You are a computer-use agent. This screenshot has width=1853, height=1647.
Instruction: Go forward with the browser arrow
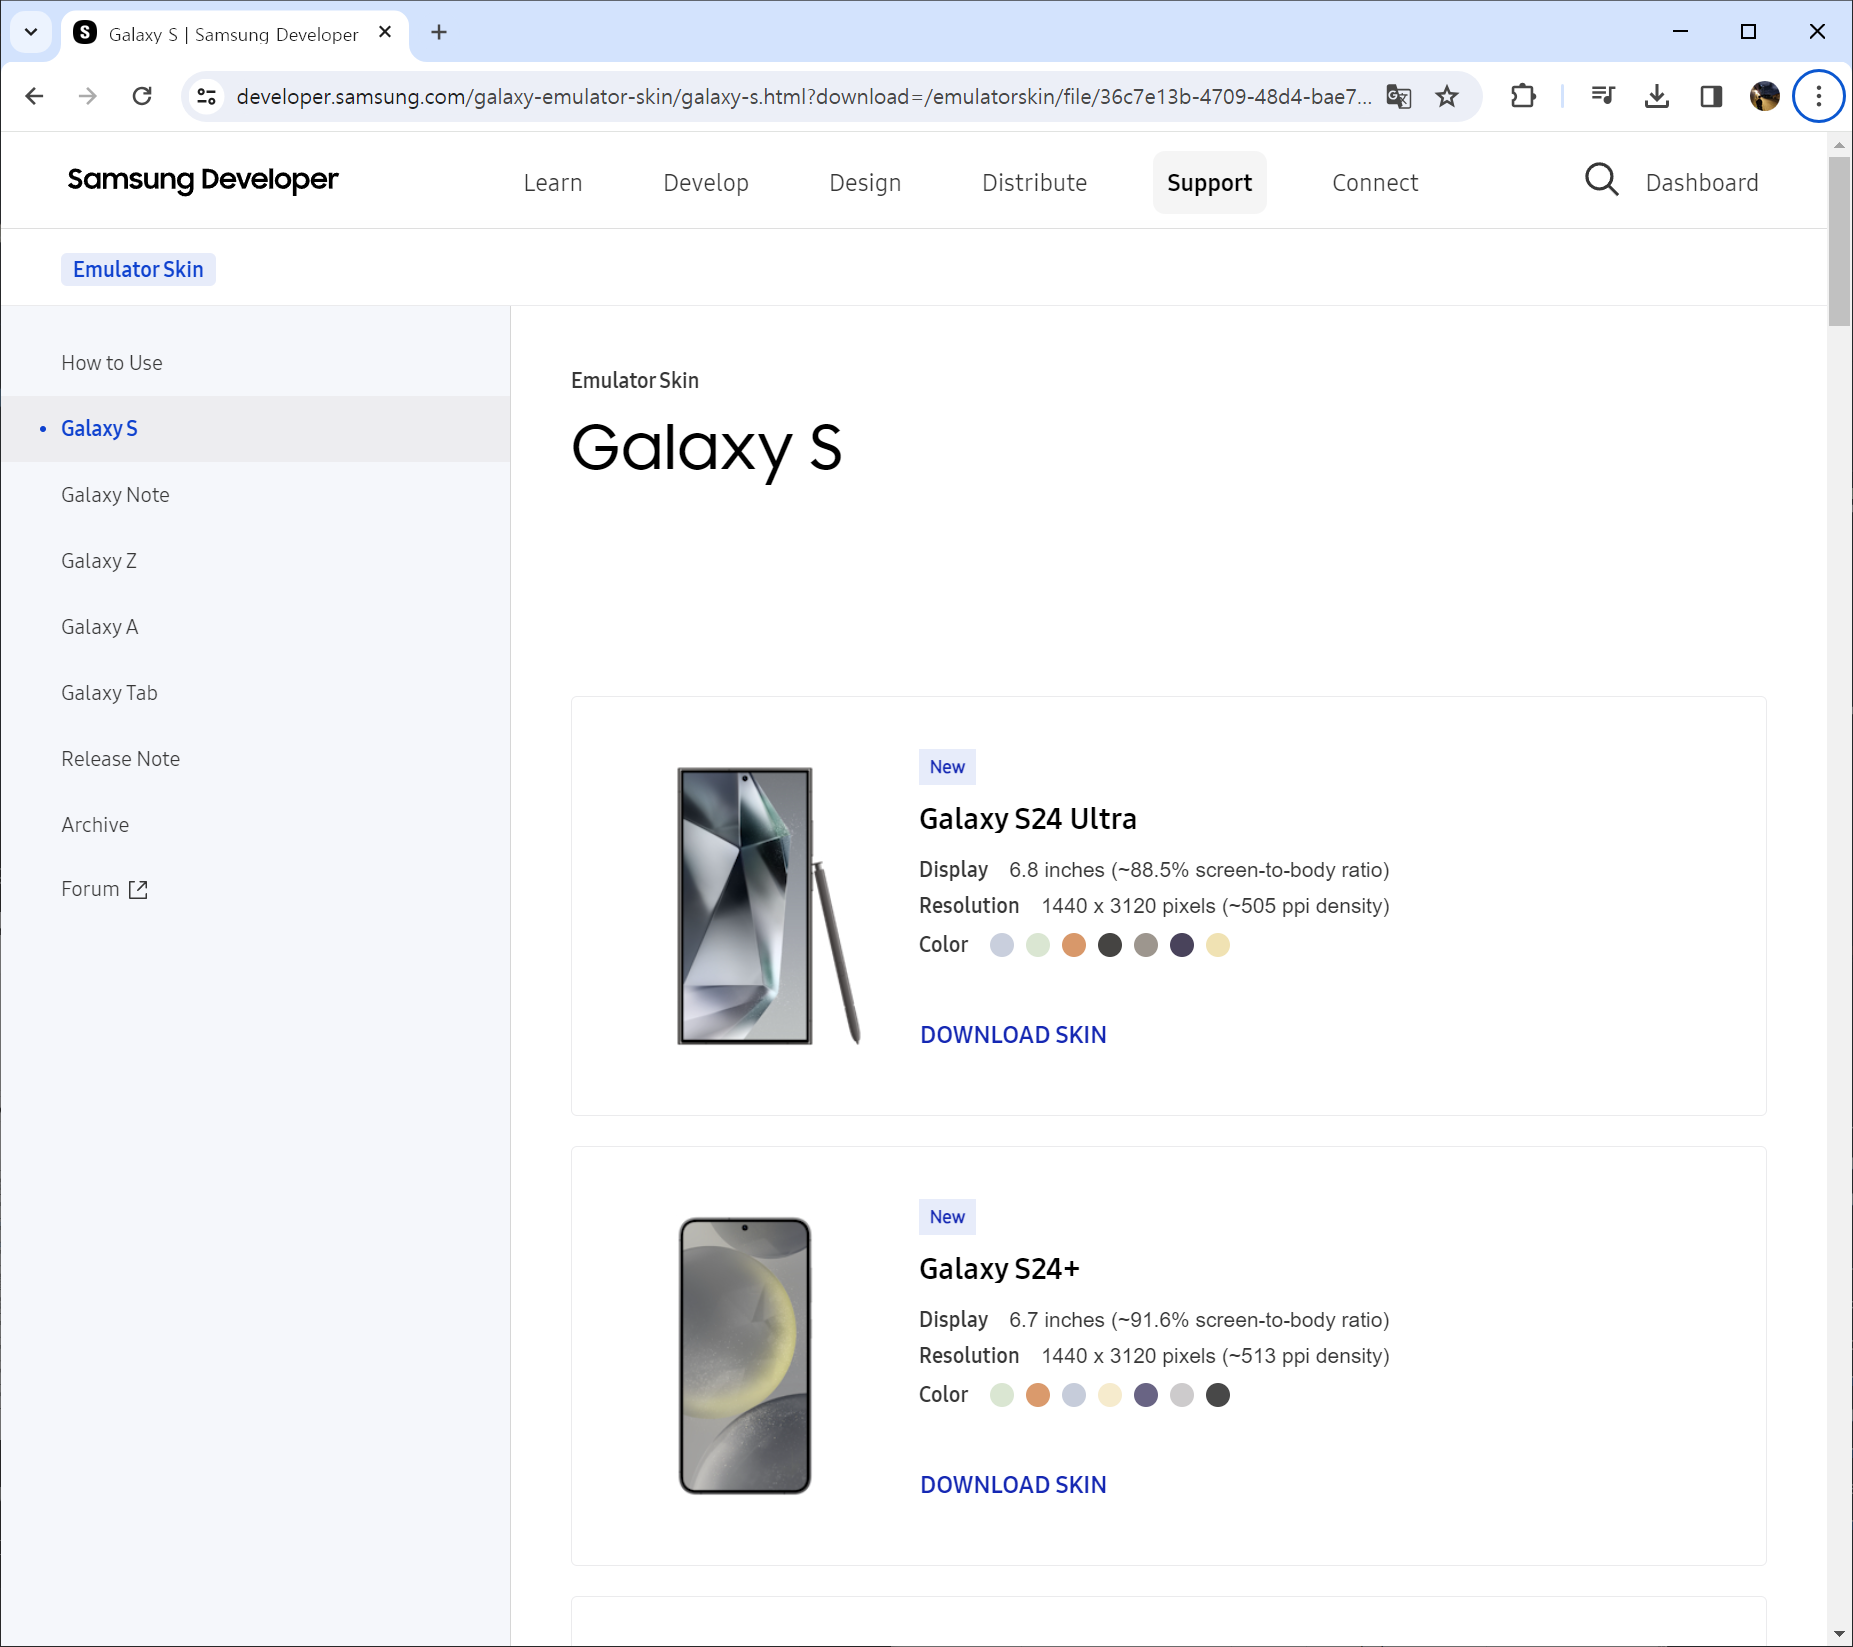tap(88, 96)
